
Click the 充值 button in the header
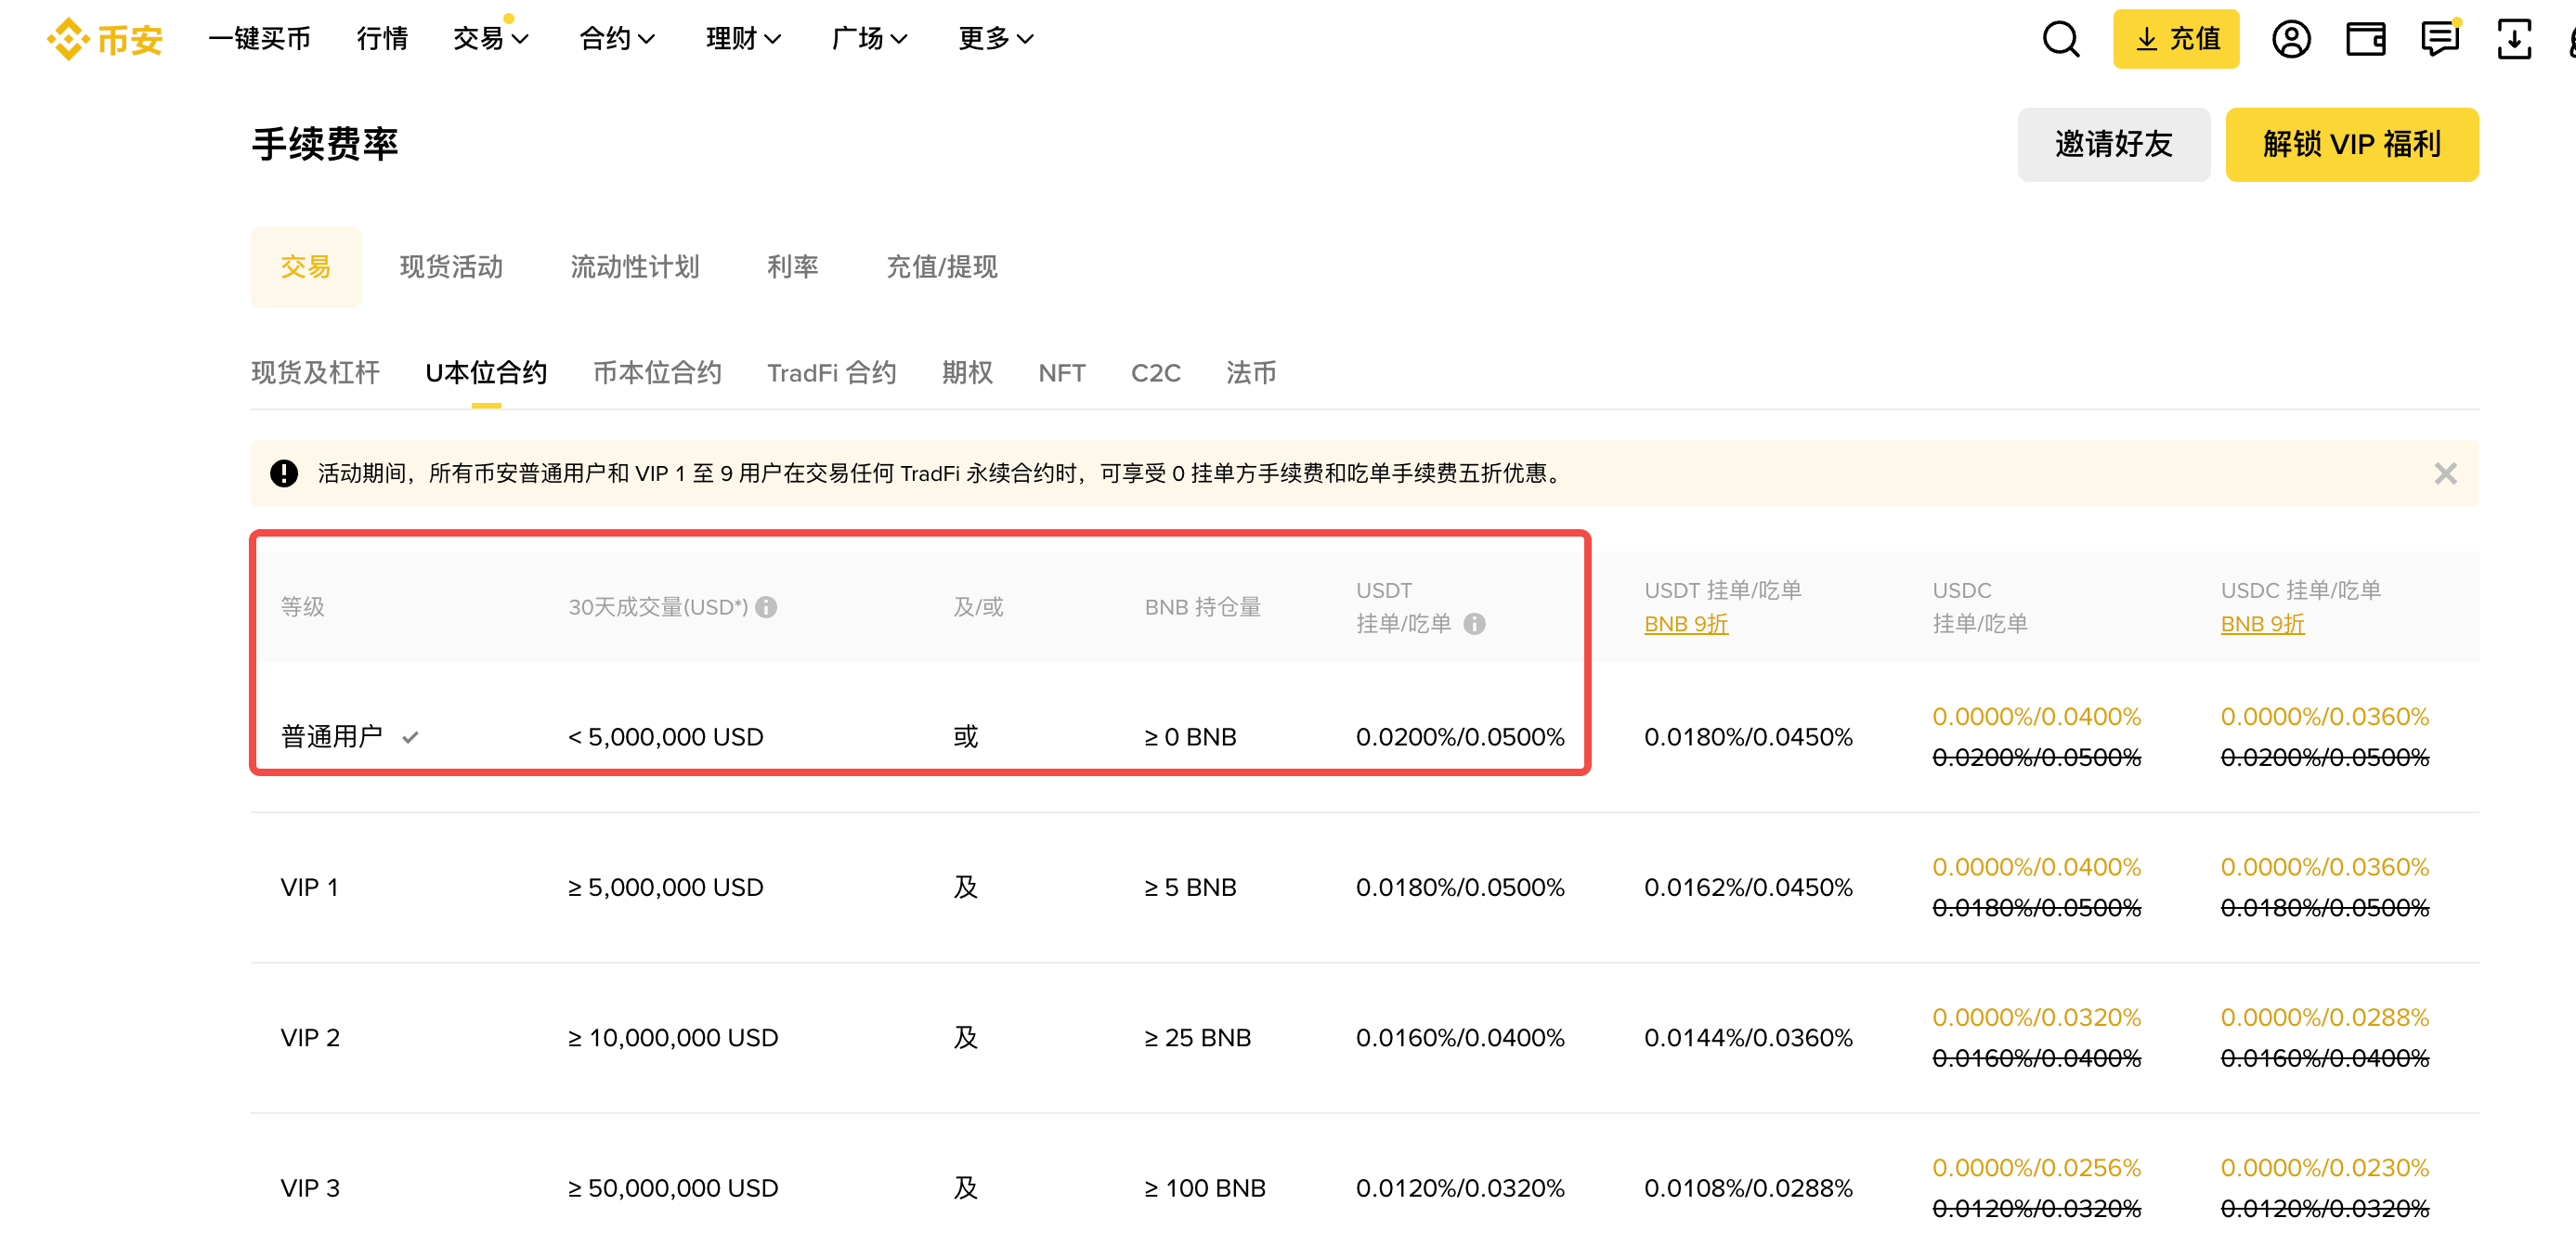[x=2176, y=39]
